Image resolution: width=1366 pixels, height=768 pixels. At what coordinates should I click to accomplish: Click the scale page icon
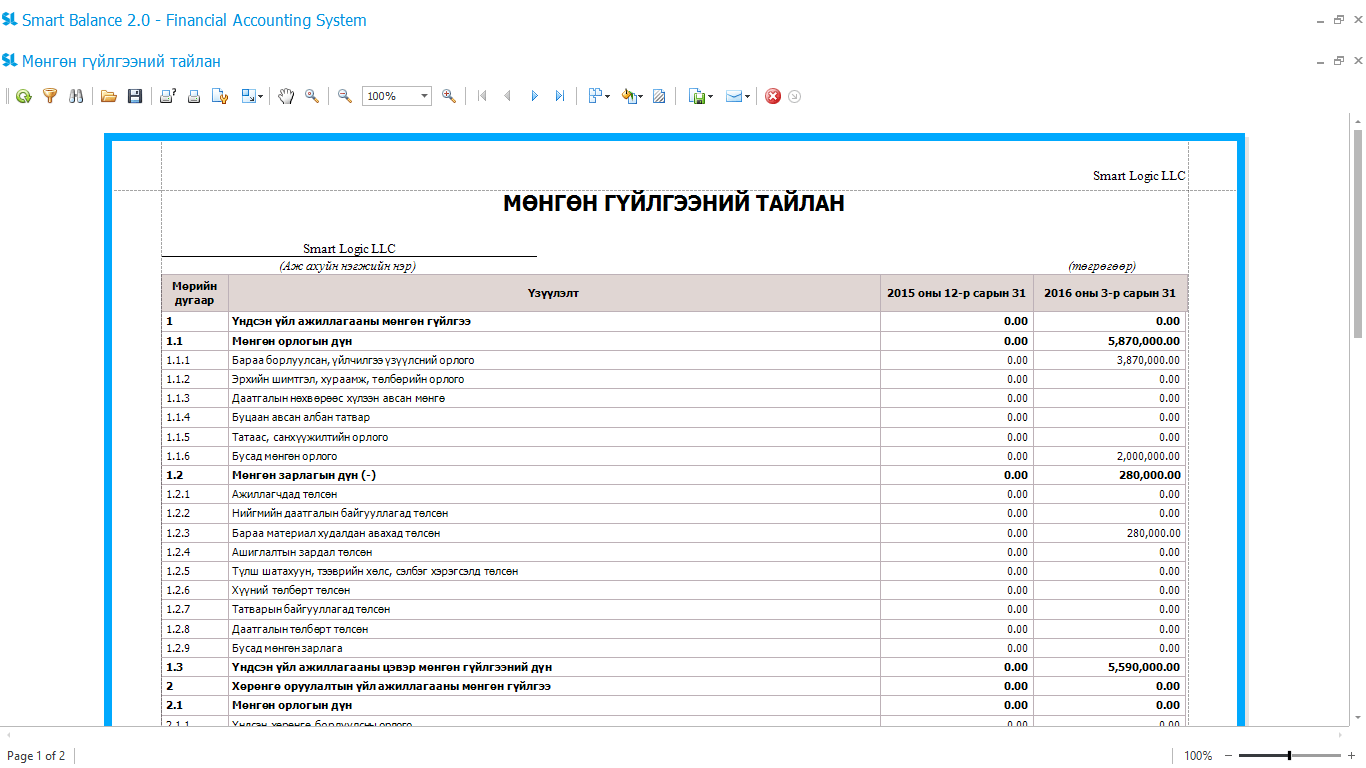(x=248, y=96)
